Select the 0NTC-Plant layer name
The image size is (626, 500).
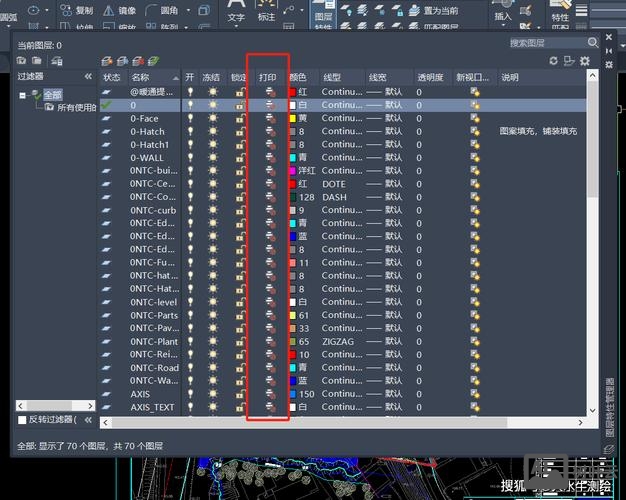154,341
